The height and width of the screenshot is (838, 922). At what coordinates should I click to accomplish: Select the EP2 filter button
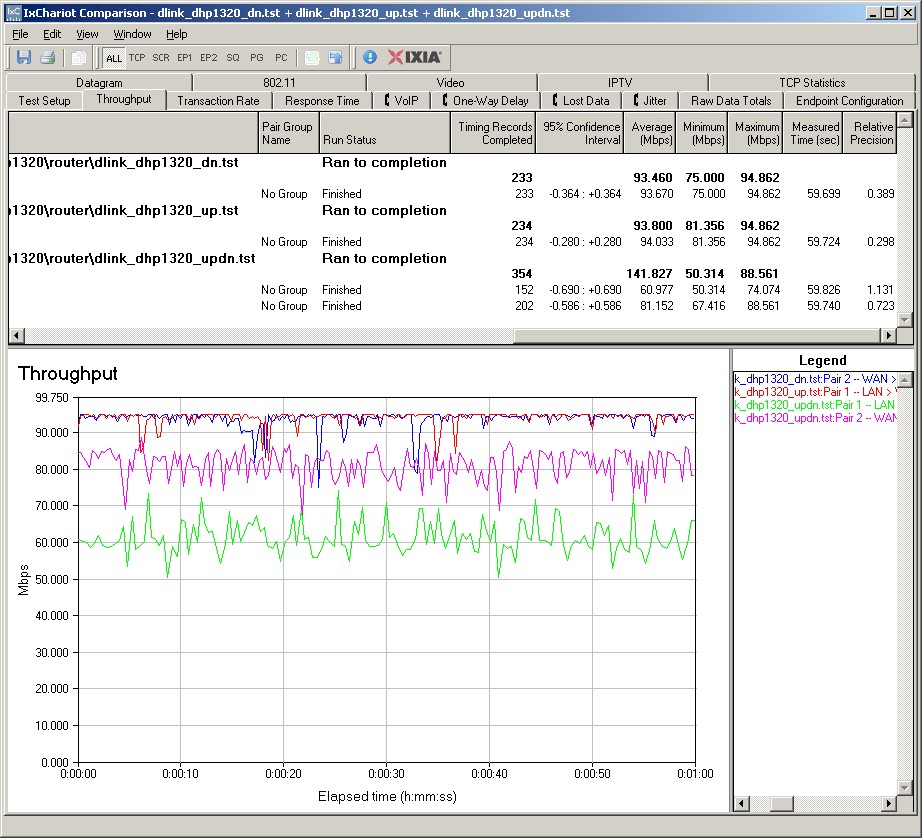209,58
